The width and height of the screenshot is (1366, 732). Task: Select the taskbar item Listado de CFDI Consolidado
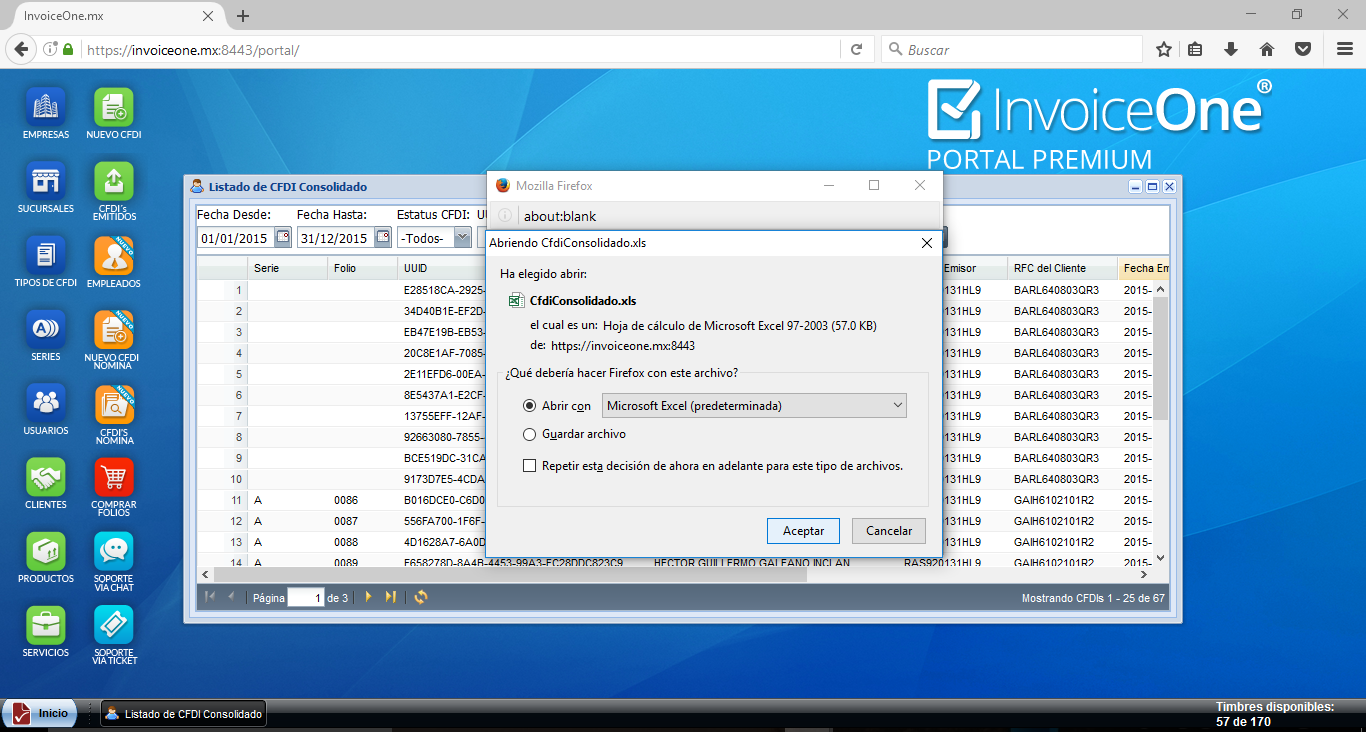click(x=184, y=714)
